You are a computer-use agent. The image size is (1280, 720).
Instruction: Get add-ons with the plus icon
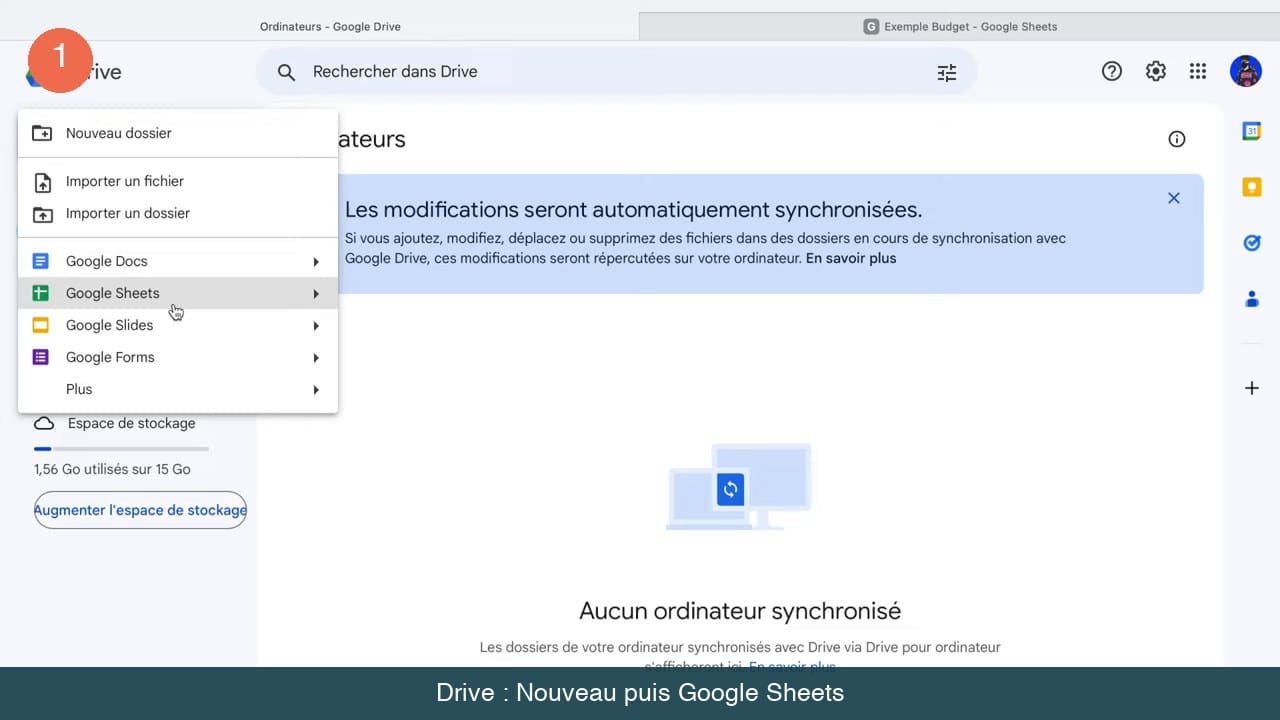(1252, 388)
